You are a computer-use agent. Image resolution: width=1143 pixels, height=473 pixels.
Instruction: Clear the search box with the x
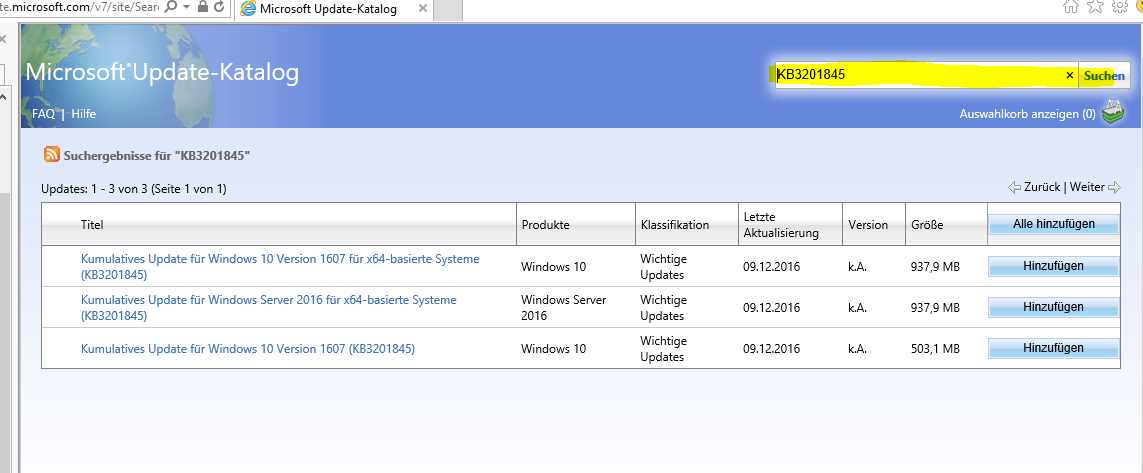(x=1069, y=75)
